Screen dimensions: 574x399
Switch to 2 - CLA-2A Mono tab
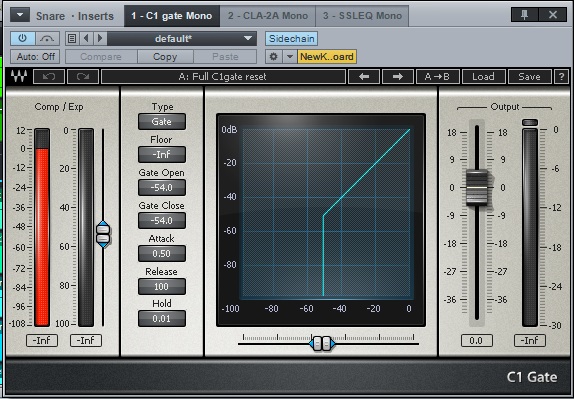(268, 16)
